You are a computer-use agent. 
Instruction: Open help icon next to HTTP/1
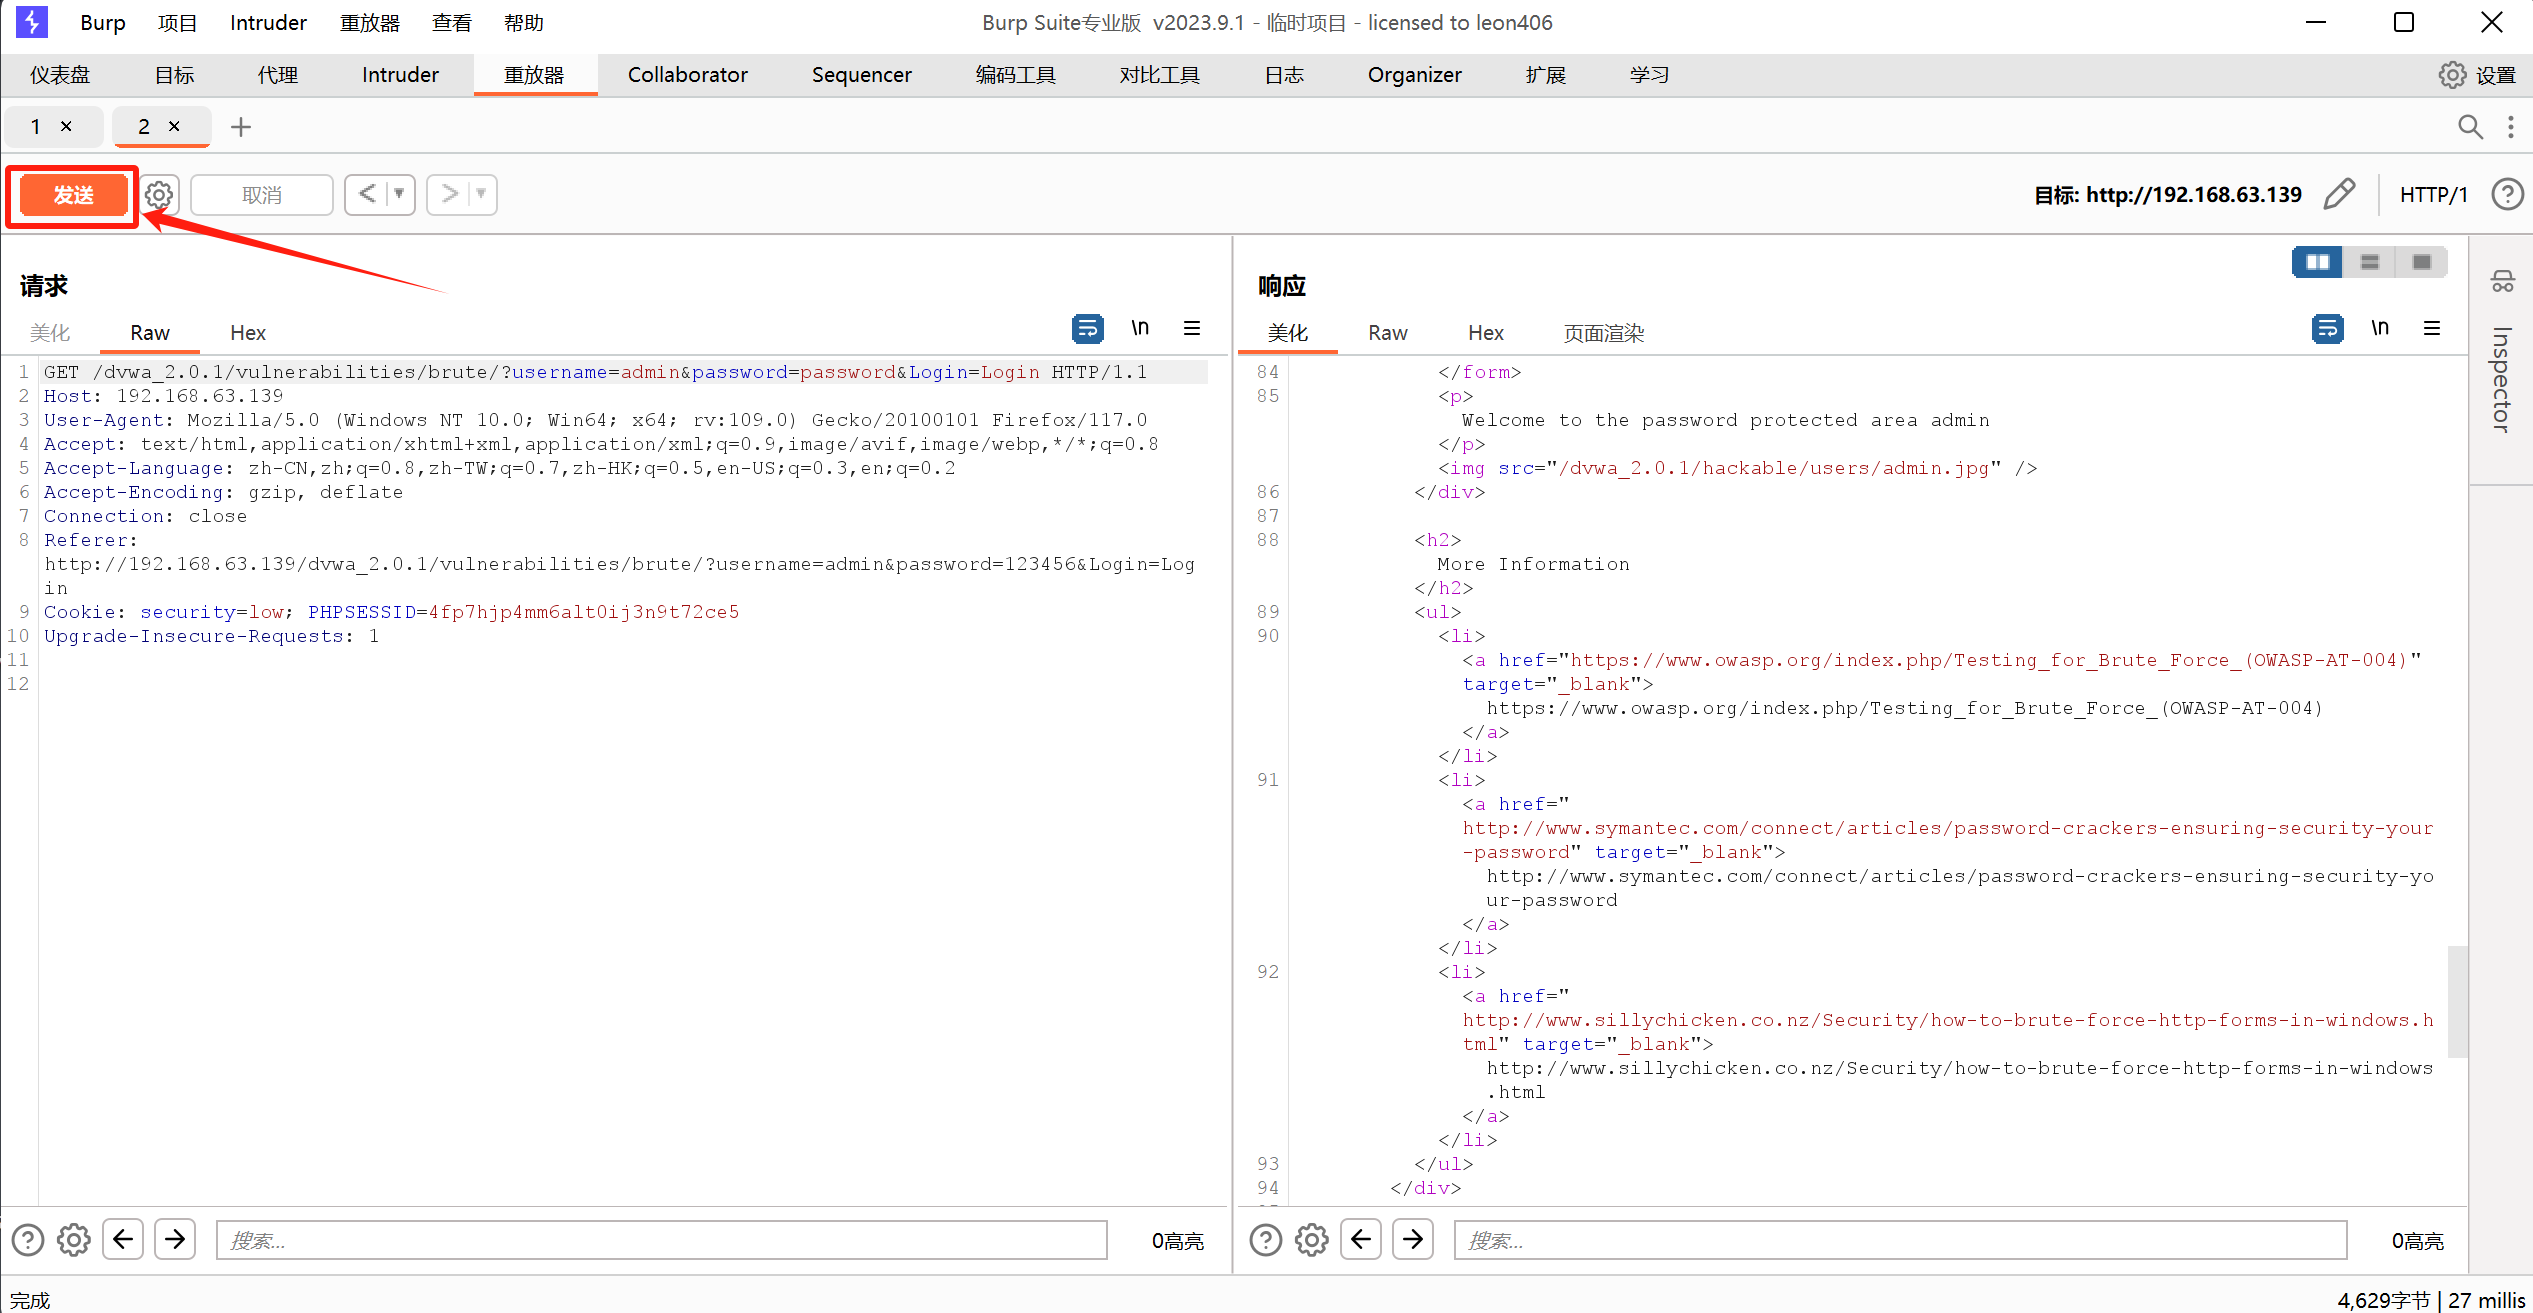tap(2507, 194)
